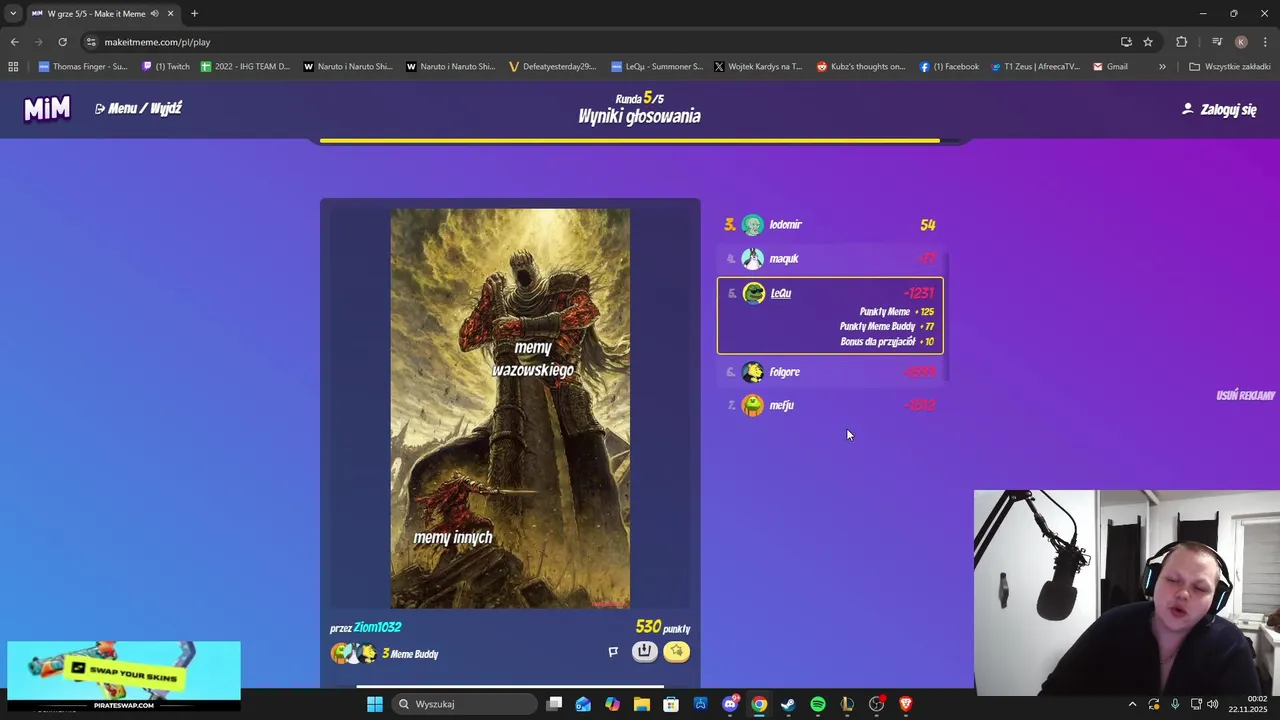Open the (1) Twitch bookmark
The height and width of the screenshot is (720, 1280).
point(166,67)
